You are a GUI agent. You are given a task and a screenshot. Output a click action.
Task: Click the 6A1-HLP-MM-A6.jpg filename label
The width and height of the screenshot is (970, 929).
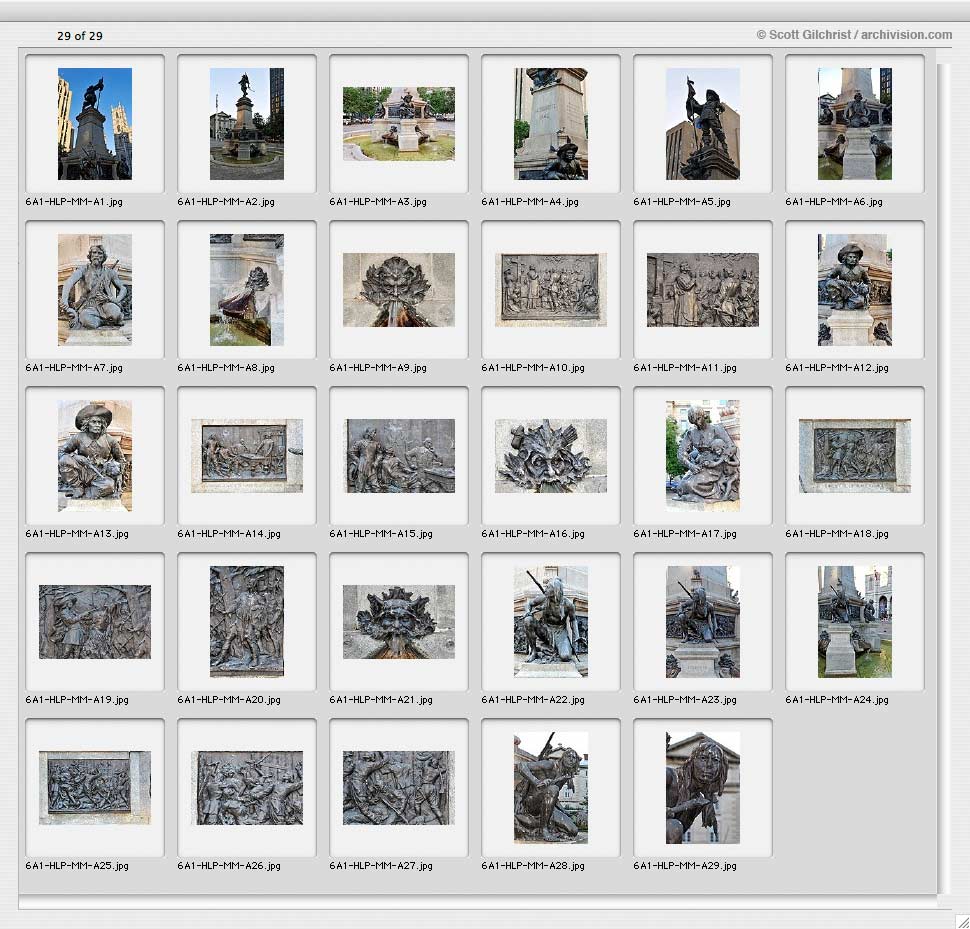[x=834, y=202]
